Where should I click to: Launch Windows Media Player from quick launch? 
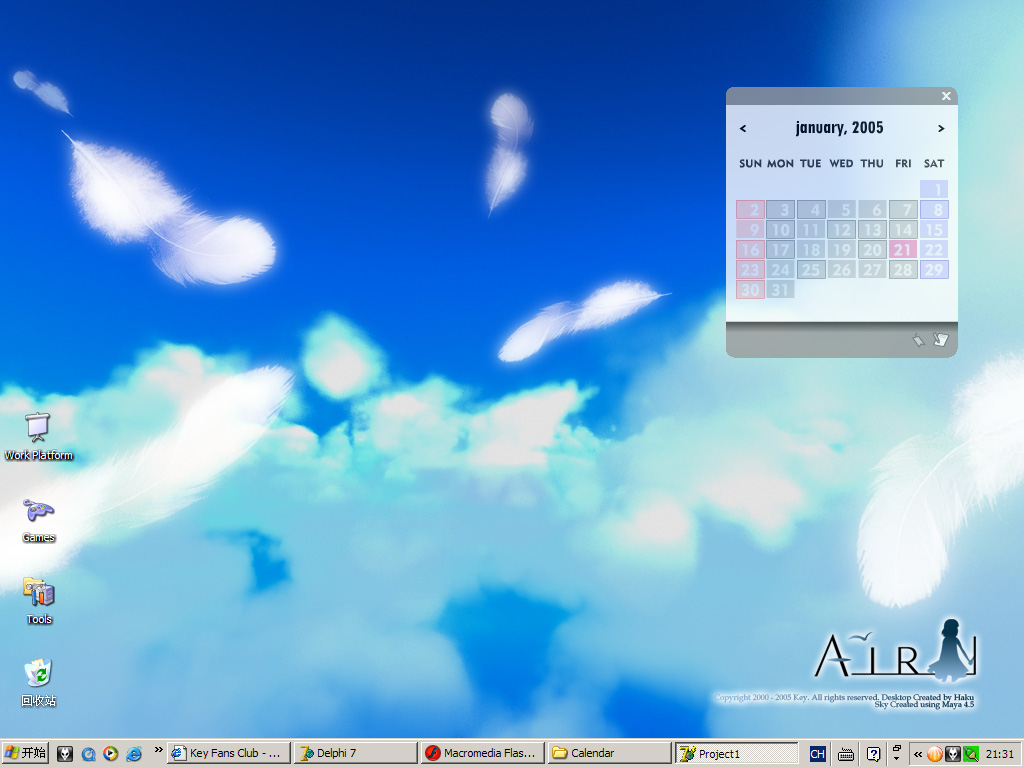[110, 754]
